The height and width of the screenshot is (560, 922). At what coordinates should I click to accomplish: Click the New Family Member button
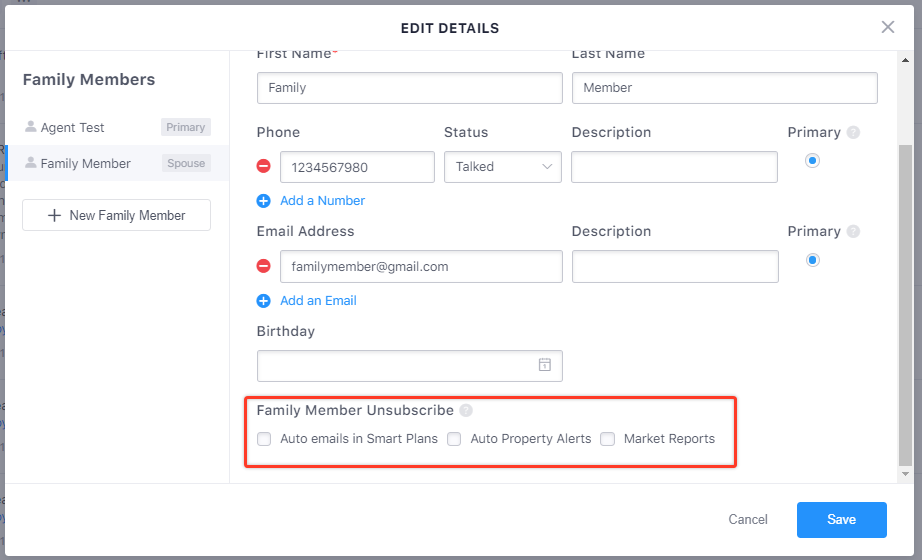(x=116, y=215)
